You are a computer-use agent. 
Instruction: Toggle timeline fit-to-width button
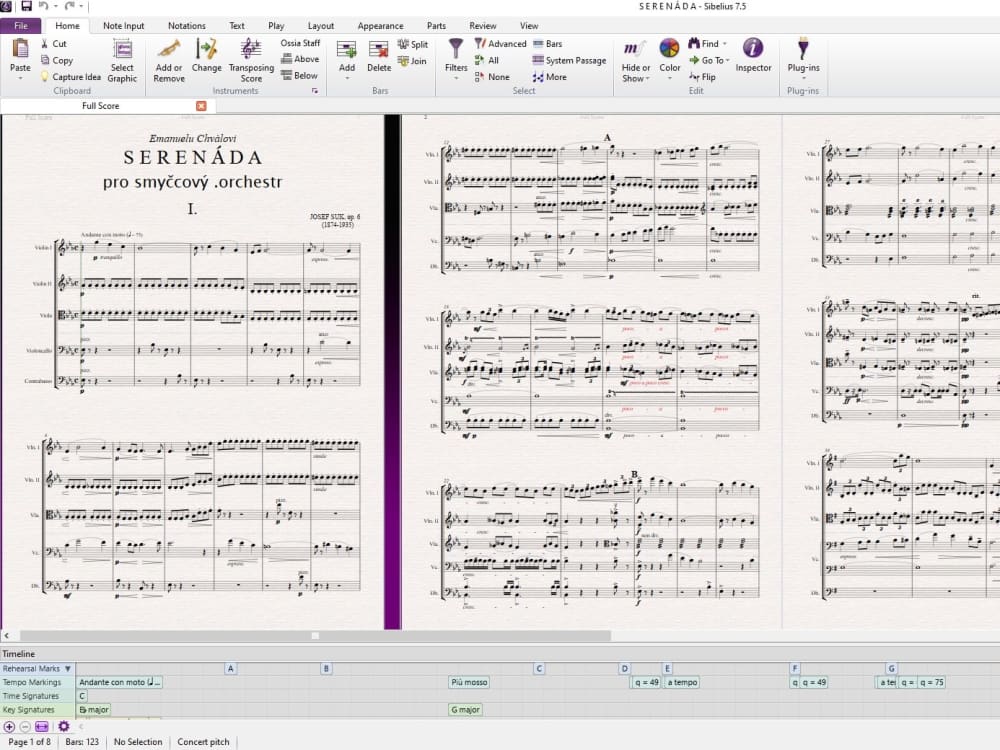coord(41,726)
